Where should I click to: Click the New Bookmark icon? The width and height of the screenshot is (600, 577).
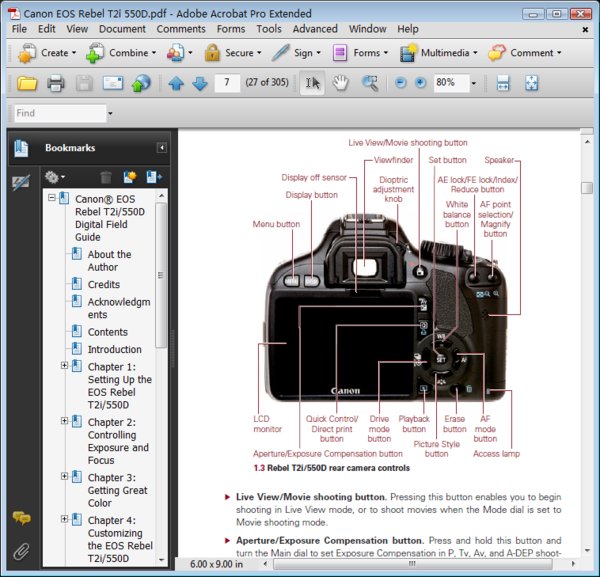click(x=129, y=177)
